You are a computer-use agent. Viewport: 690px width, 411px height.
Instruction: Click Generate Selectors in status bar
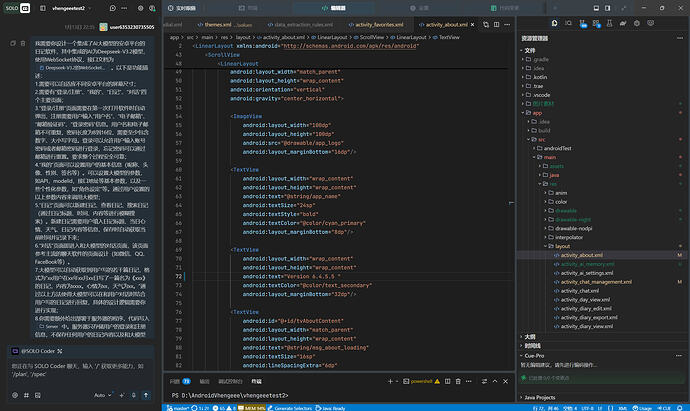pyautogui.click(x=290, y=408)
